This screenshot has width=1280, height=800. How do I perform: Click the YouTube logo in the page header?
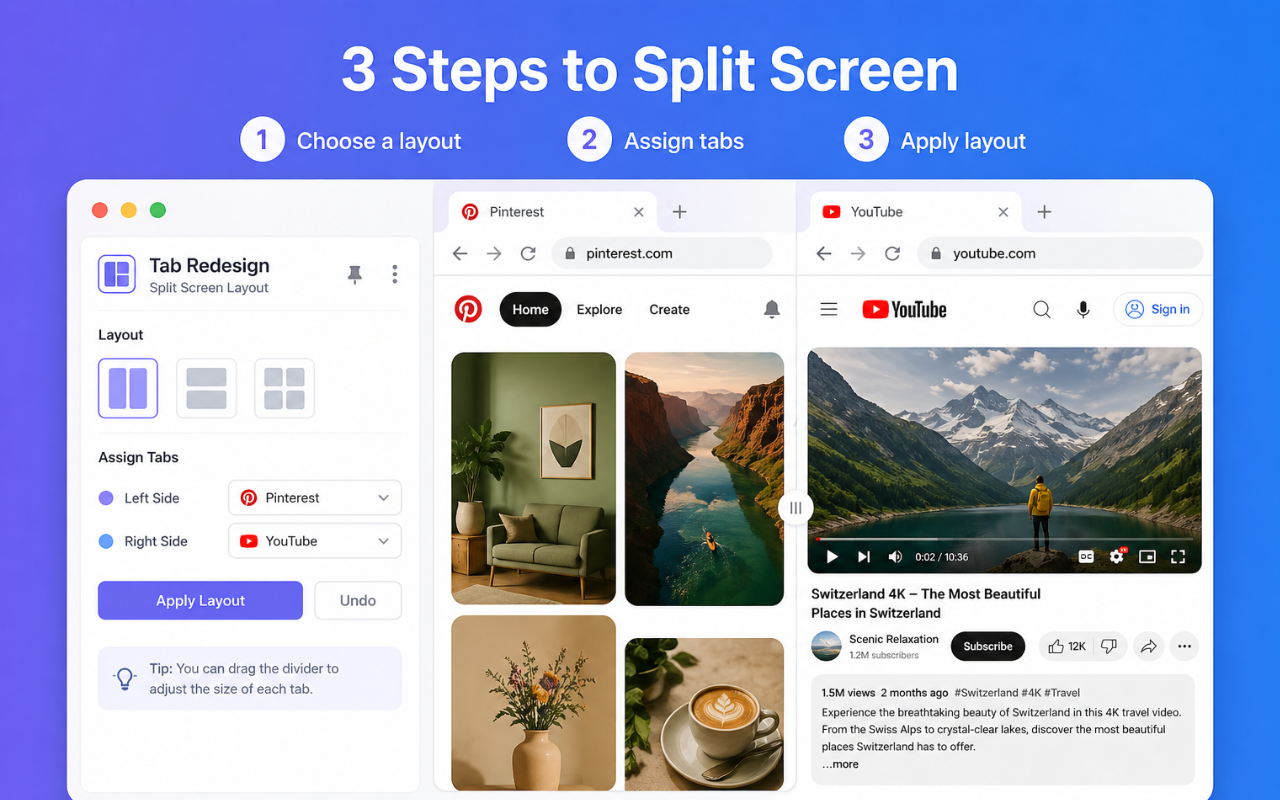(904, 310)
